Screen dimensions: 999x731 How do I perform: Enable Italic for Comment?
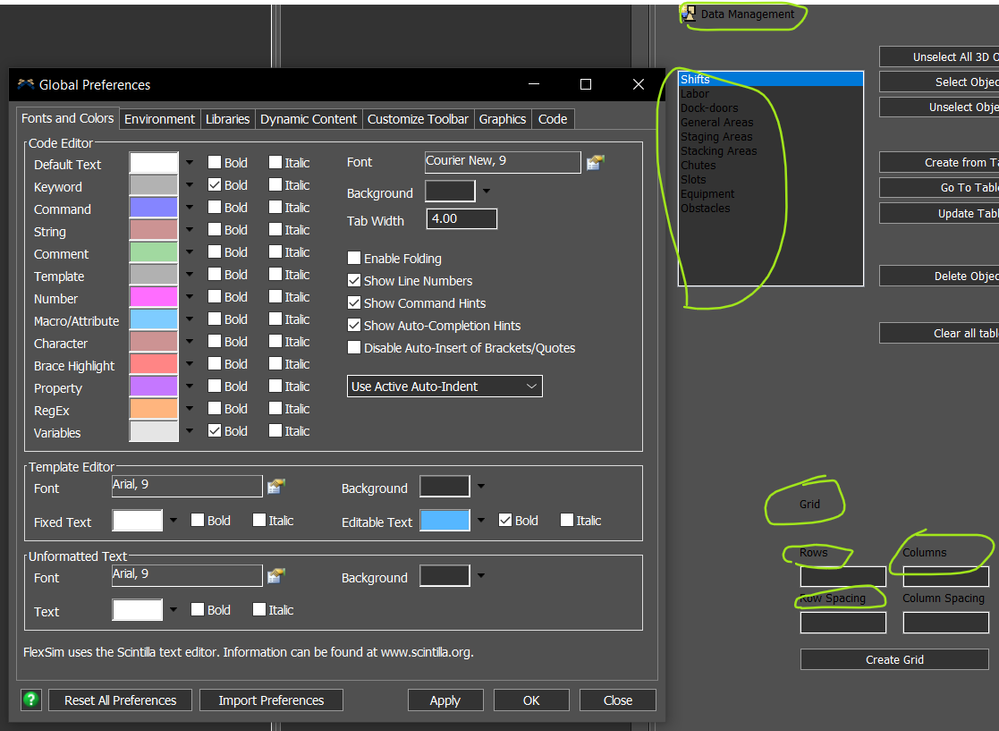275,252
